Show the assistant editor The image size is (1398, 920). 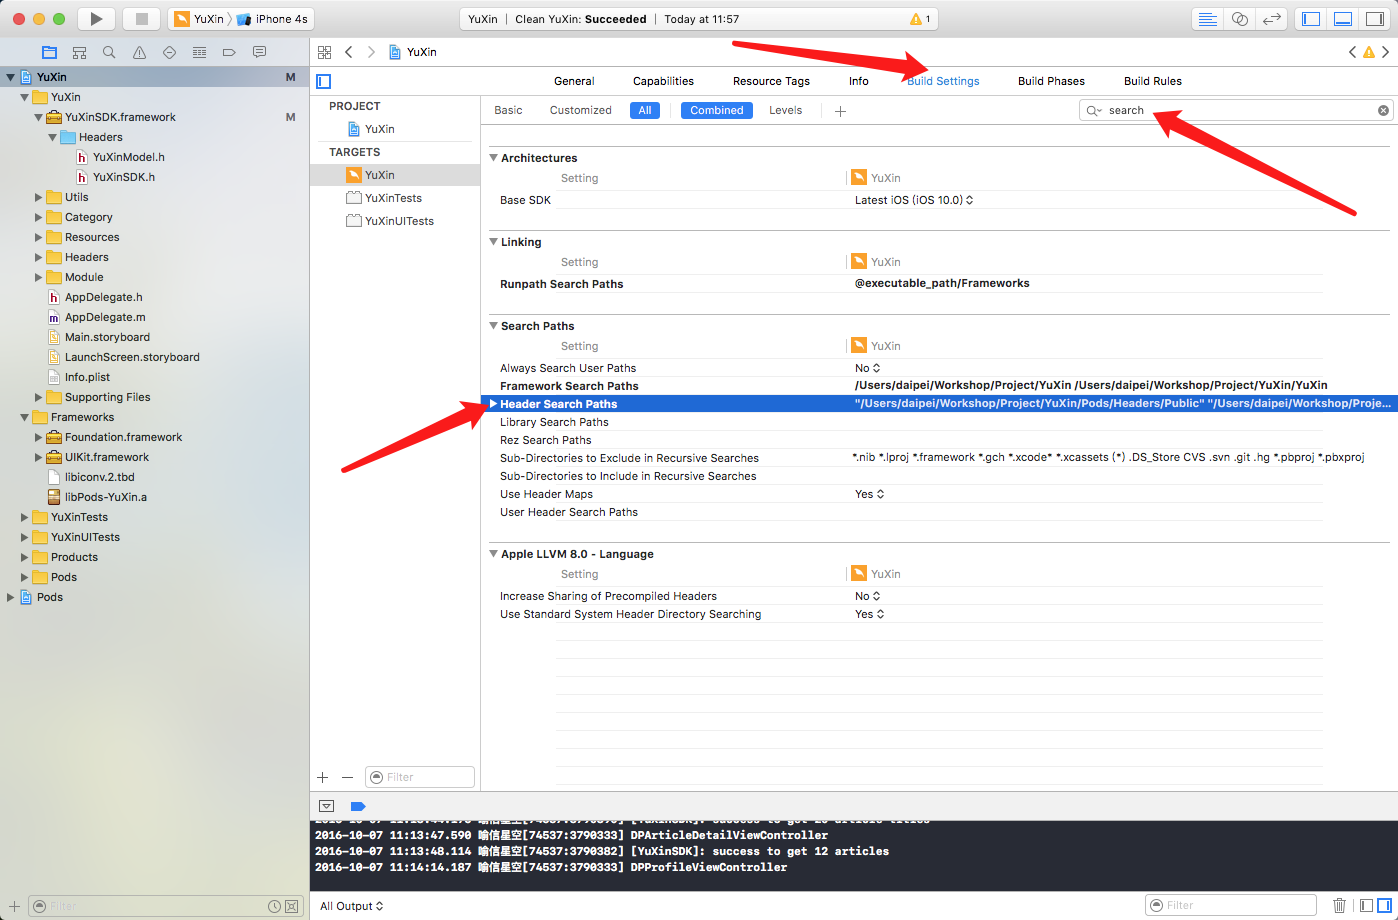click(x=1239, y=19)
